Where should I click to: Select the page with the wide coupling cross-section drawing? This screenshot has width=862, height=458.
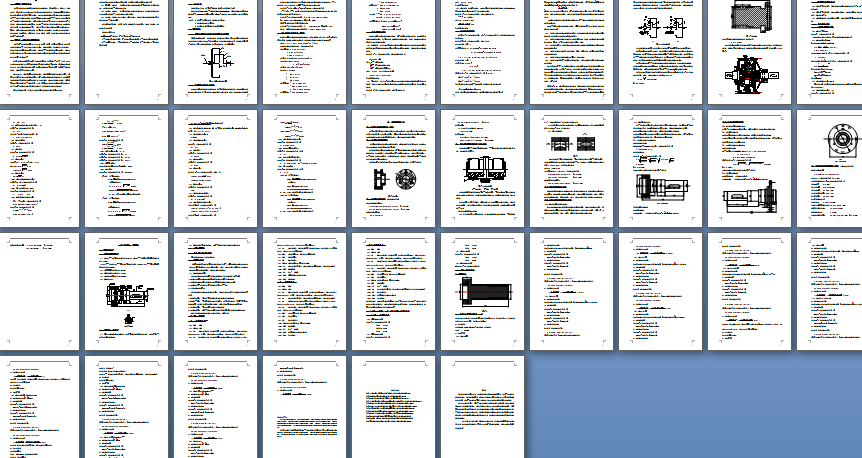pyautogui.click(x=482, y=168)
